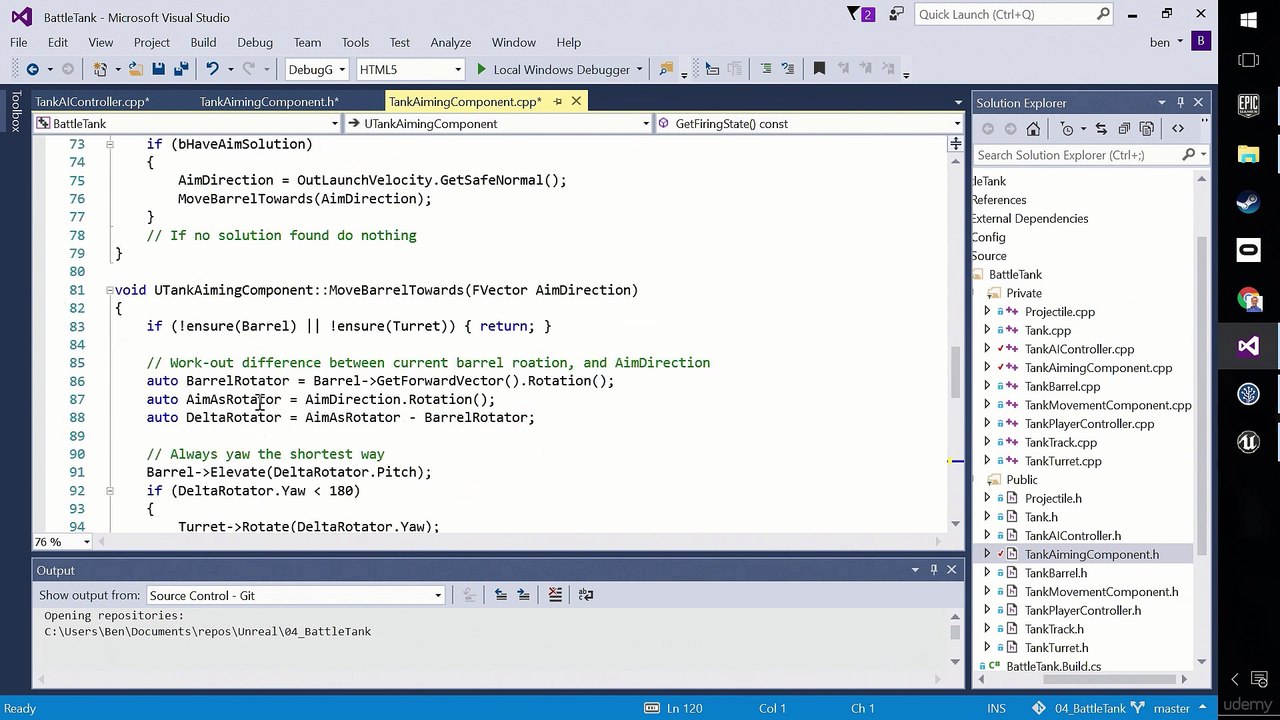
Task: Toggle bookmark on current line
Action: (819, 69)
